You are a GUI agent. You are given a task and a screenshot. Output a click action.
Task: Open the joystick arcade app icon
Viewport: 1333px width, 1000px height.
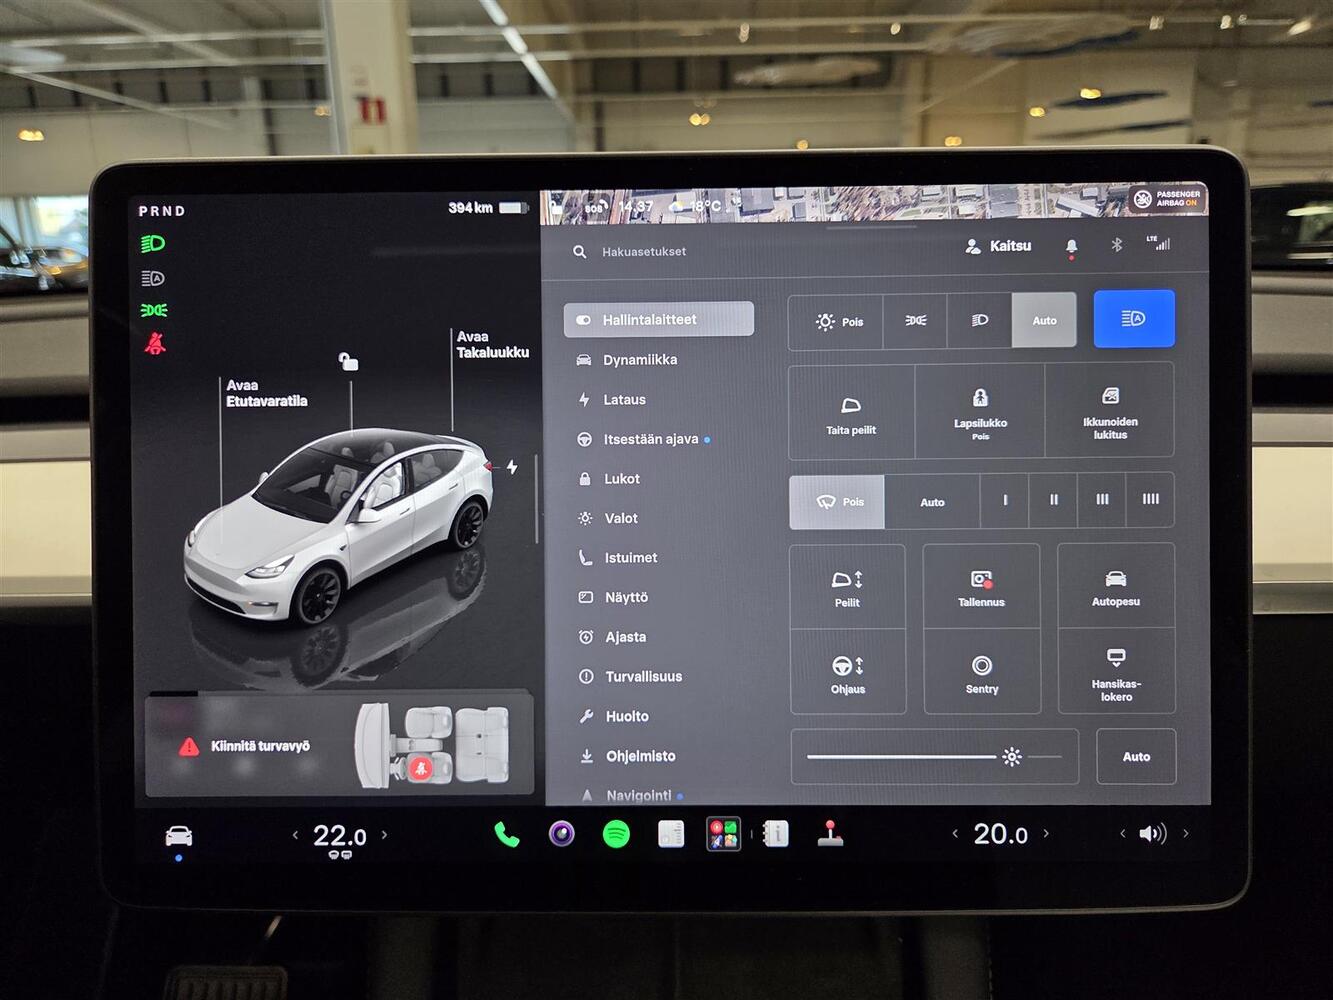coord(830,833)
